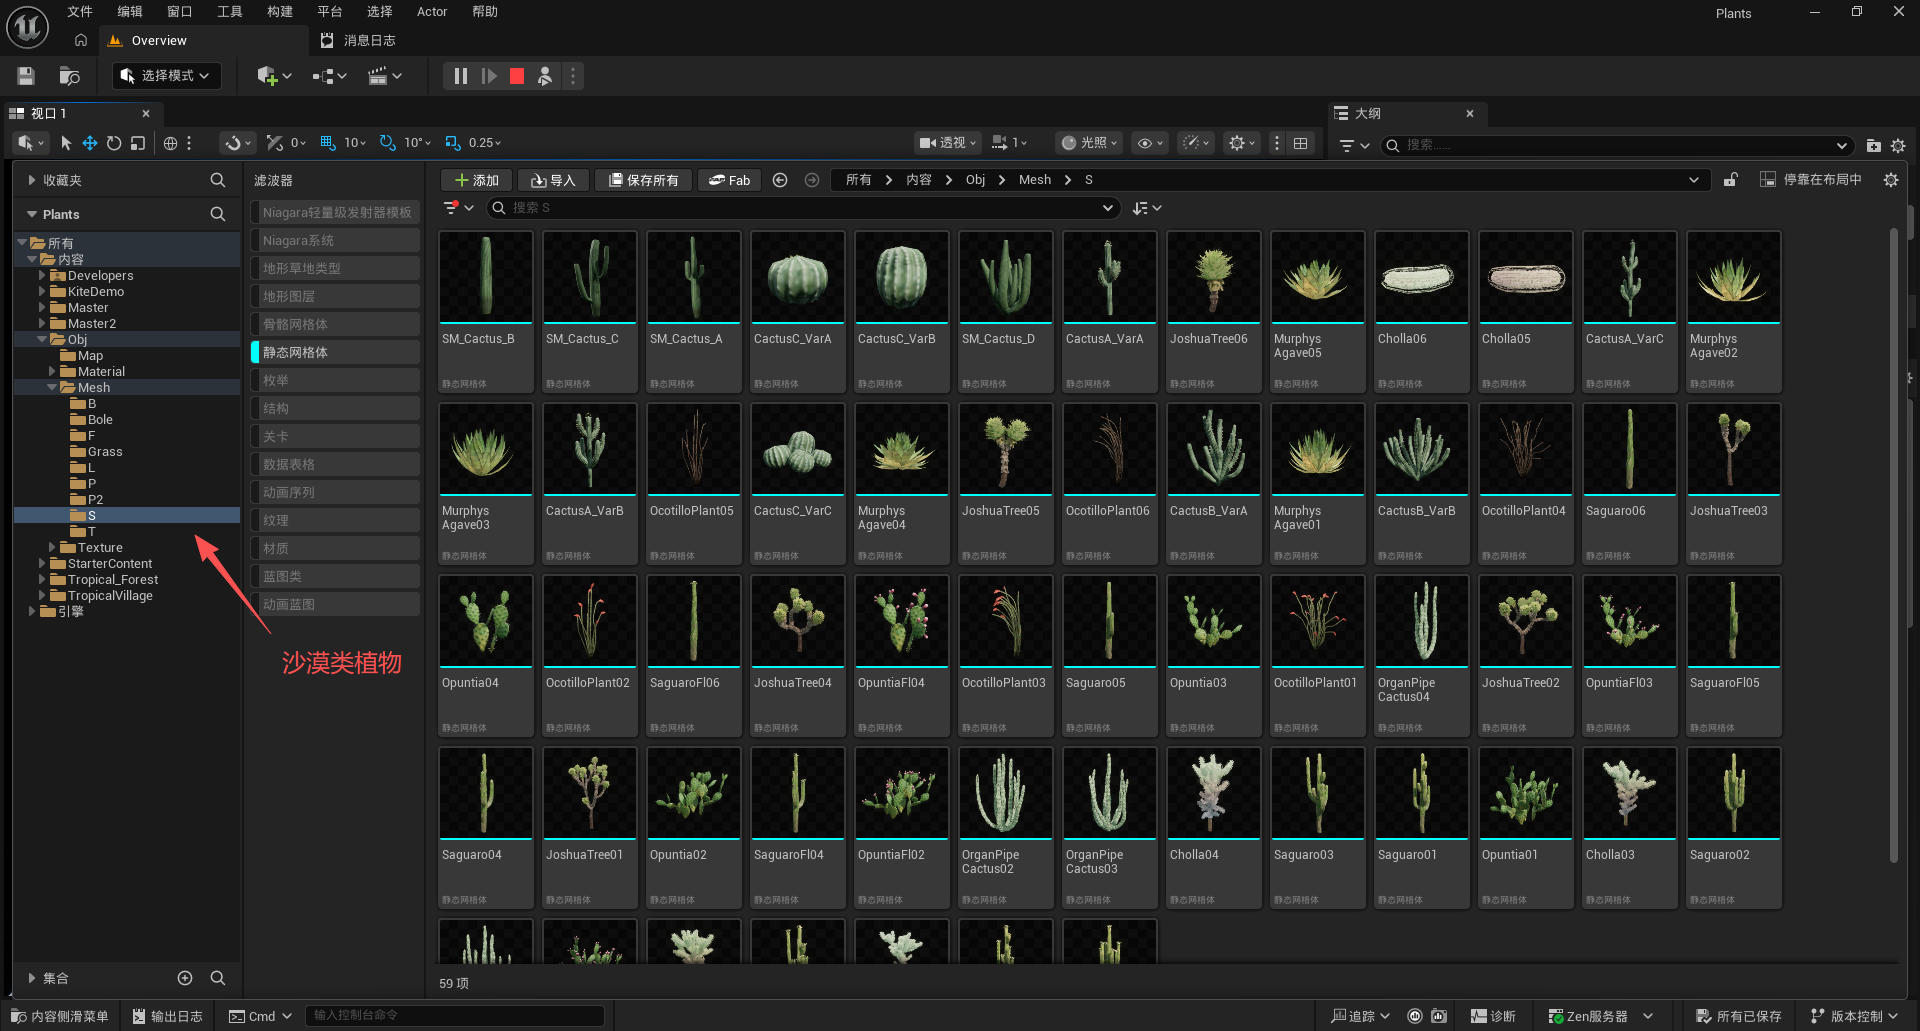The height and width of the screenshot is (1031, 1920).
Task: Open the Actor menu
Action: tap(432, 12)
